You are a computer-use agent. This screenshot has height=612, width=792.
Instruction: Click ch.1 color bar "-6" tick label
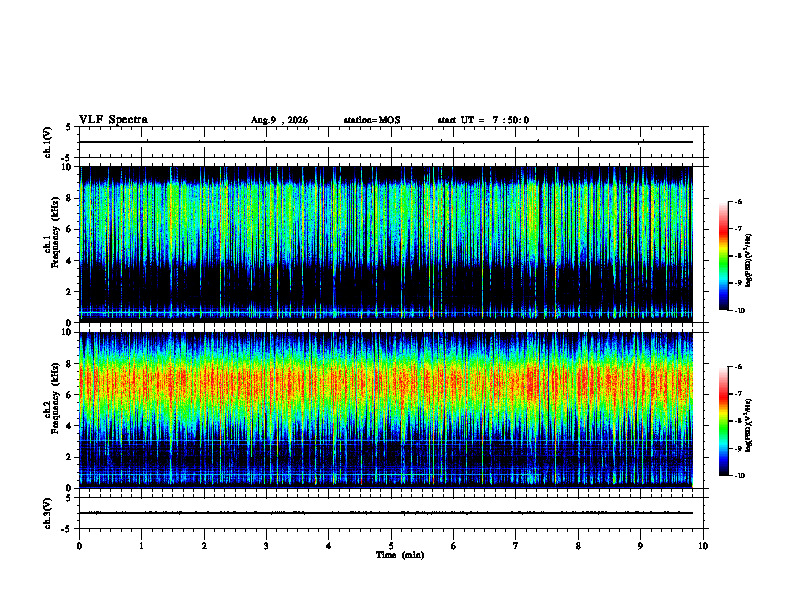(x=738, y=201)
